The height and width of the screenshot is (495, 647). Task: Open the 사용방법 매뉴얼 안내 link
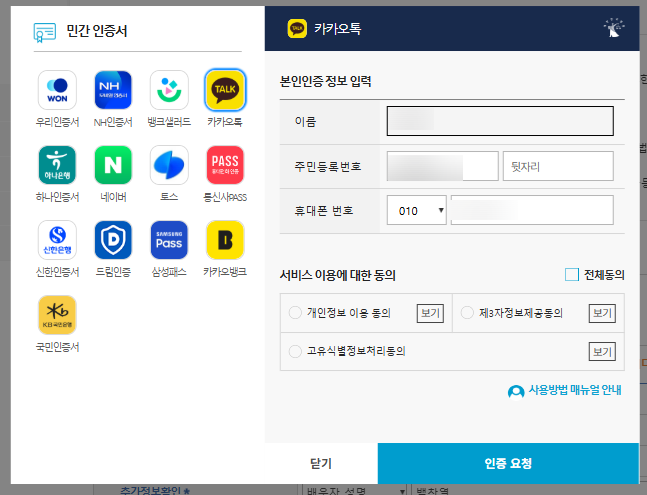tap(575, 390)
